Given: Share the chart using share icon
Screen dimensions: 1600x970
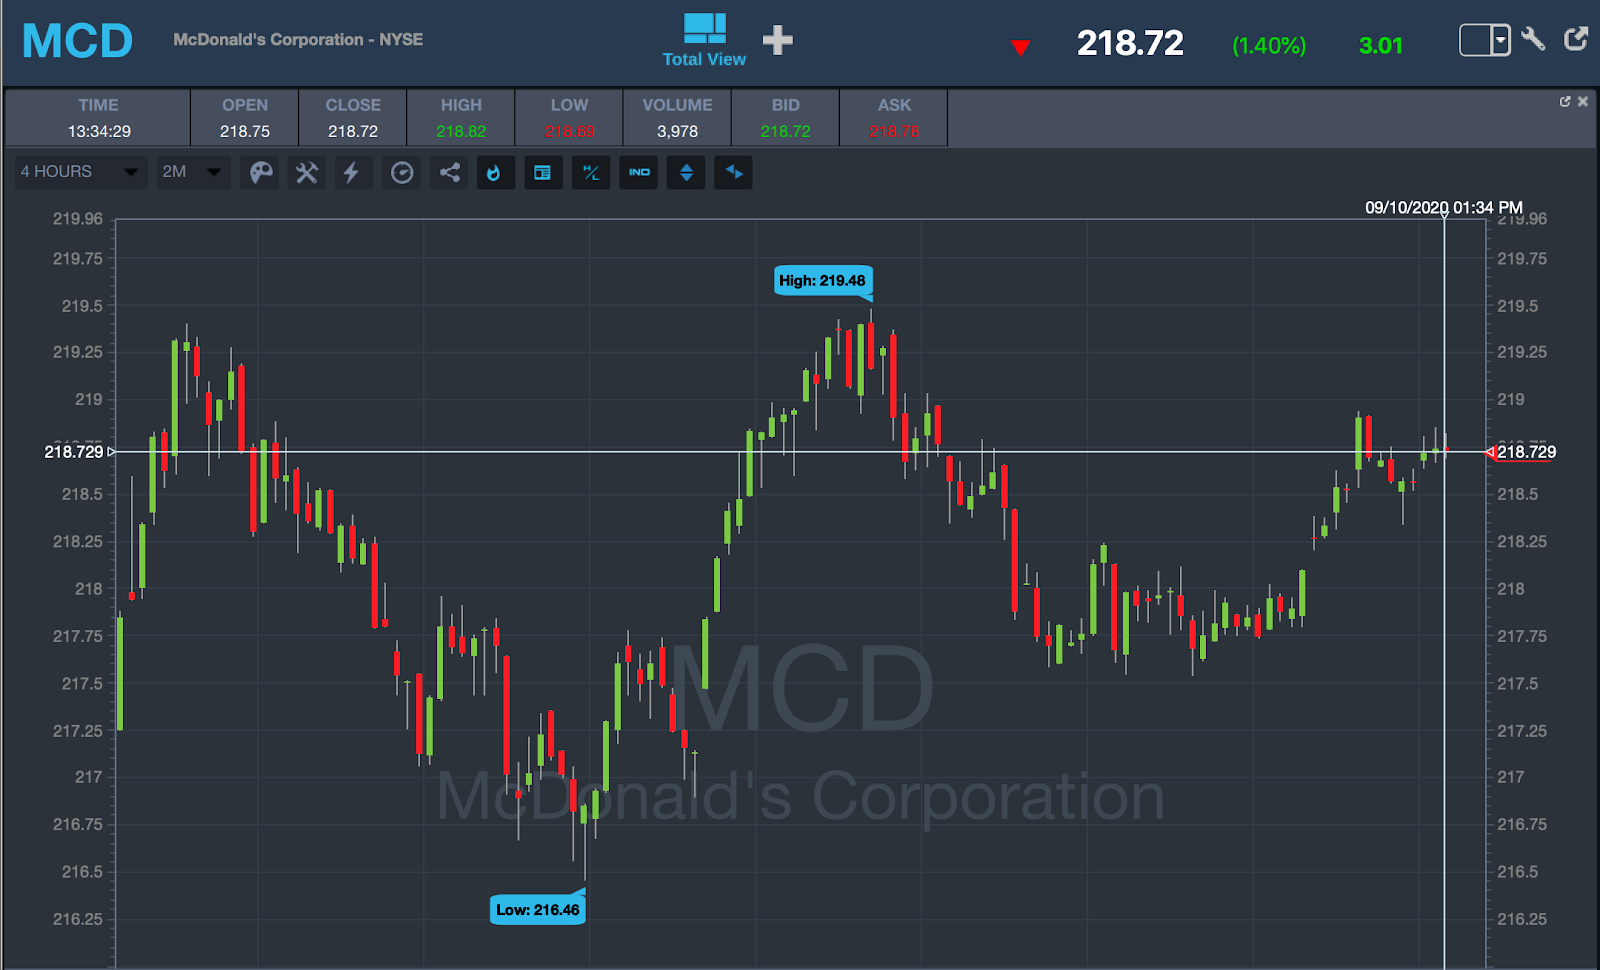Looking at the screenshot, I should click(450, 173).
